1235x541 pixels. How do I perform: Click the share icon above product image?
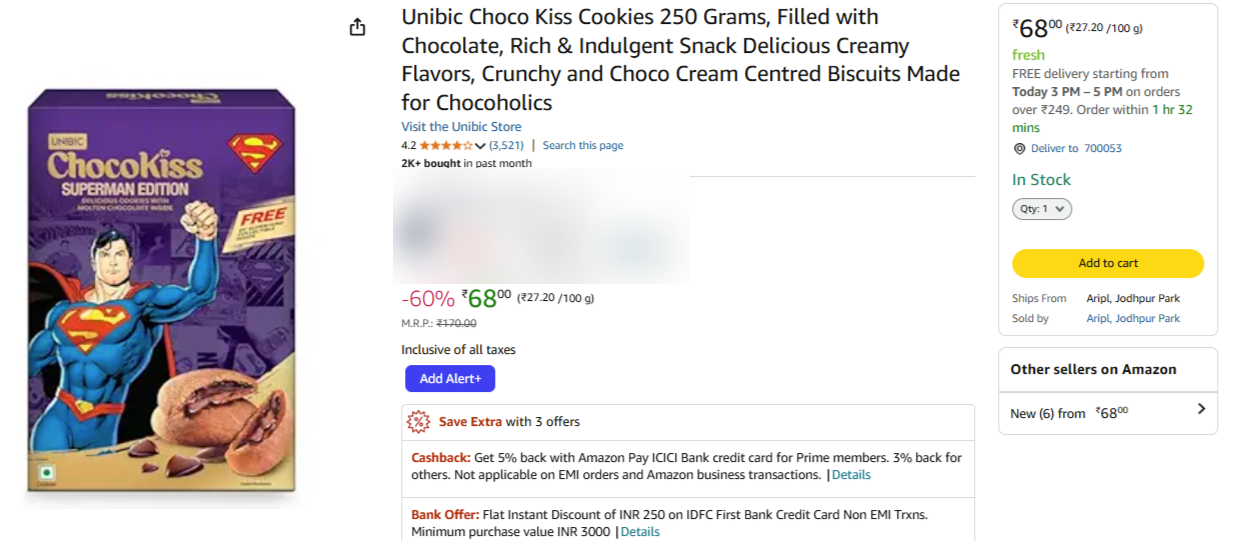click(x=357, y=28)
